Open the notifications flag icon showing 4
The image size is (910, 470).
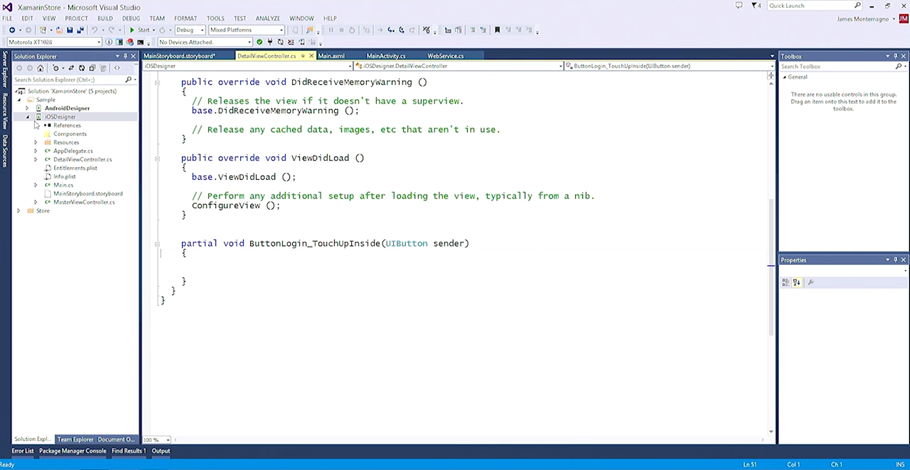coord(756,5)
